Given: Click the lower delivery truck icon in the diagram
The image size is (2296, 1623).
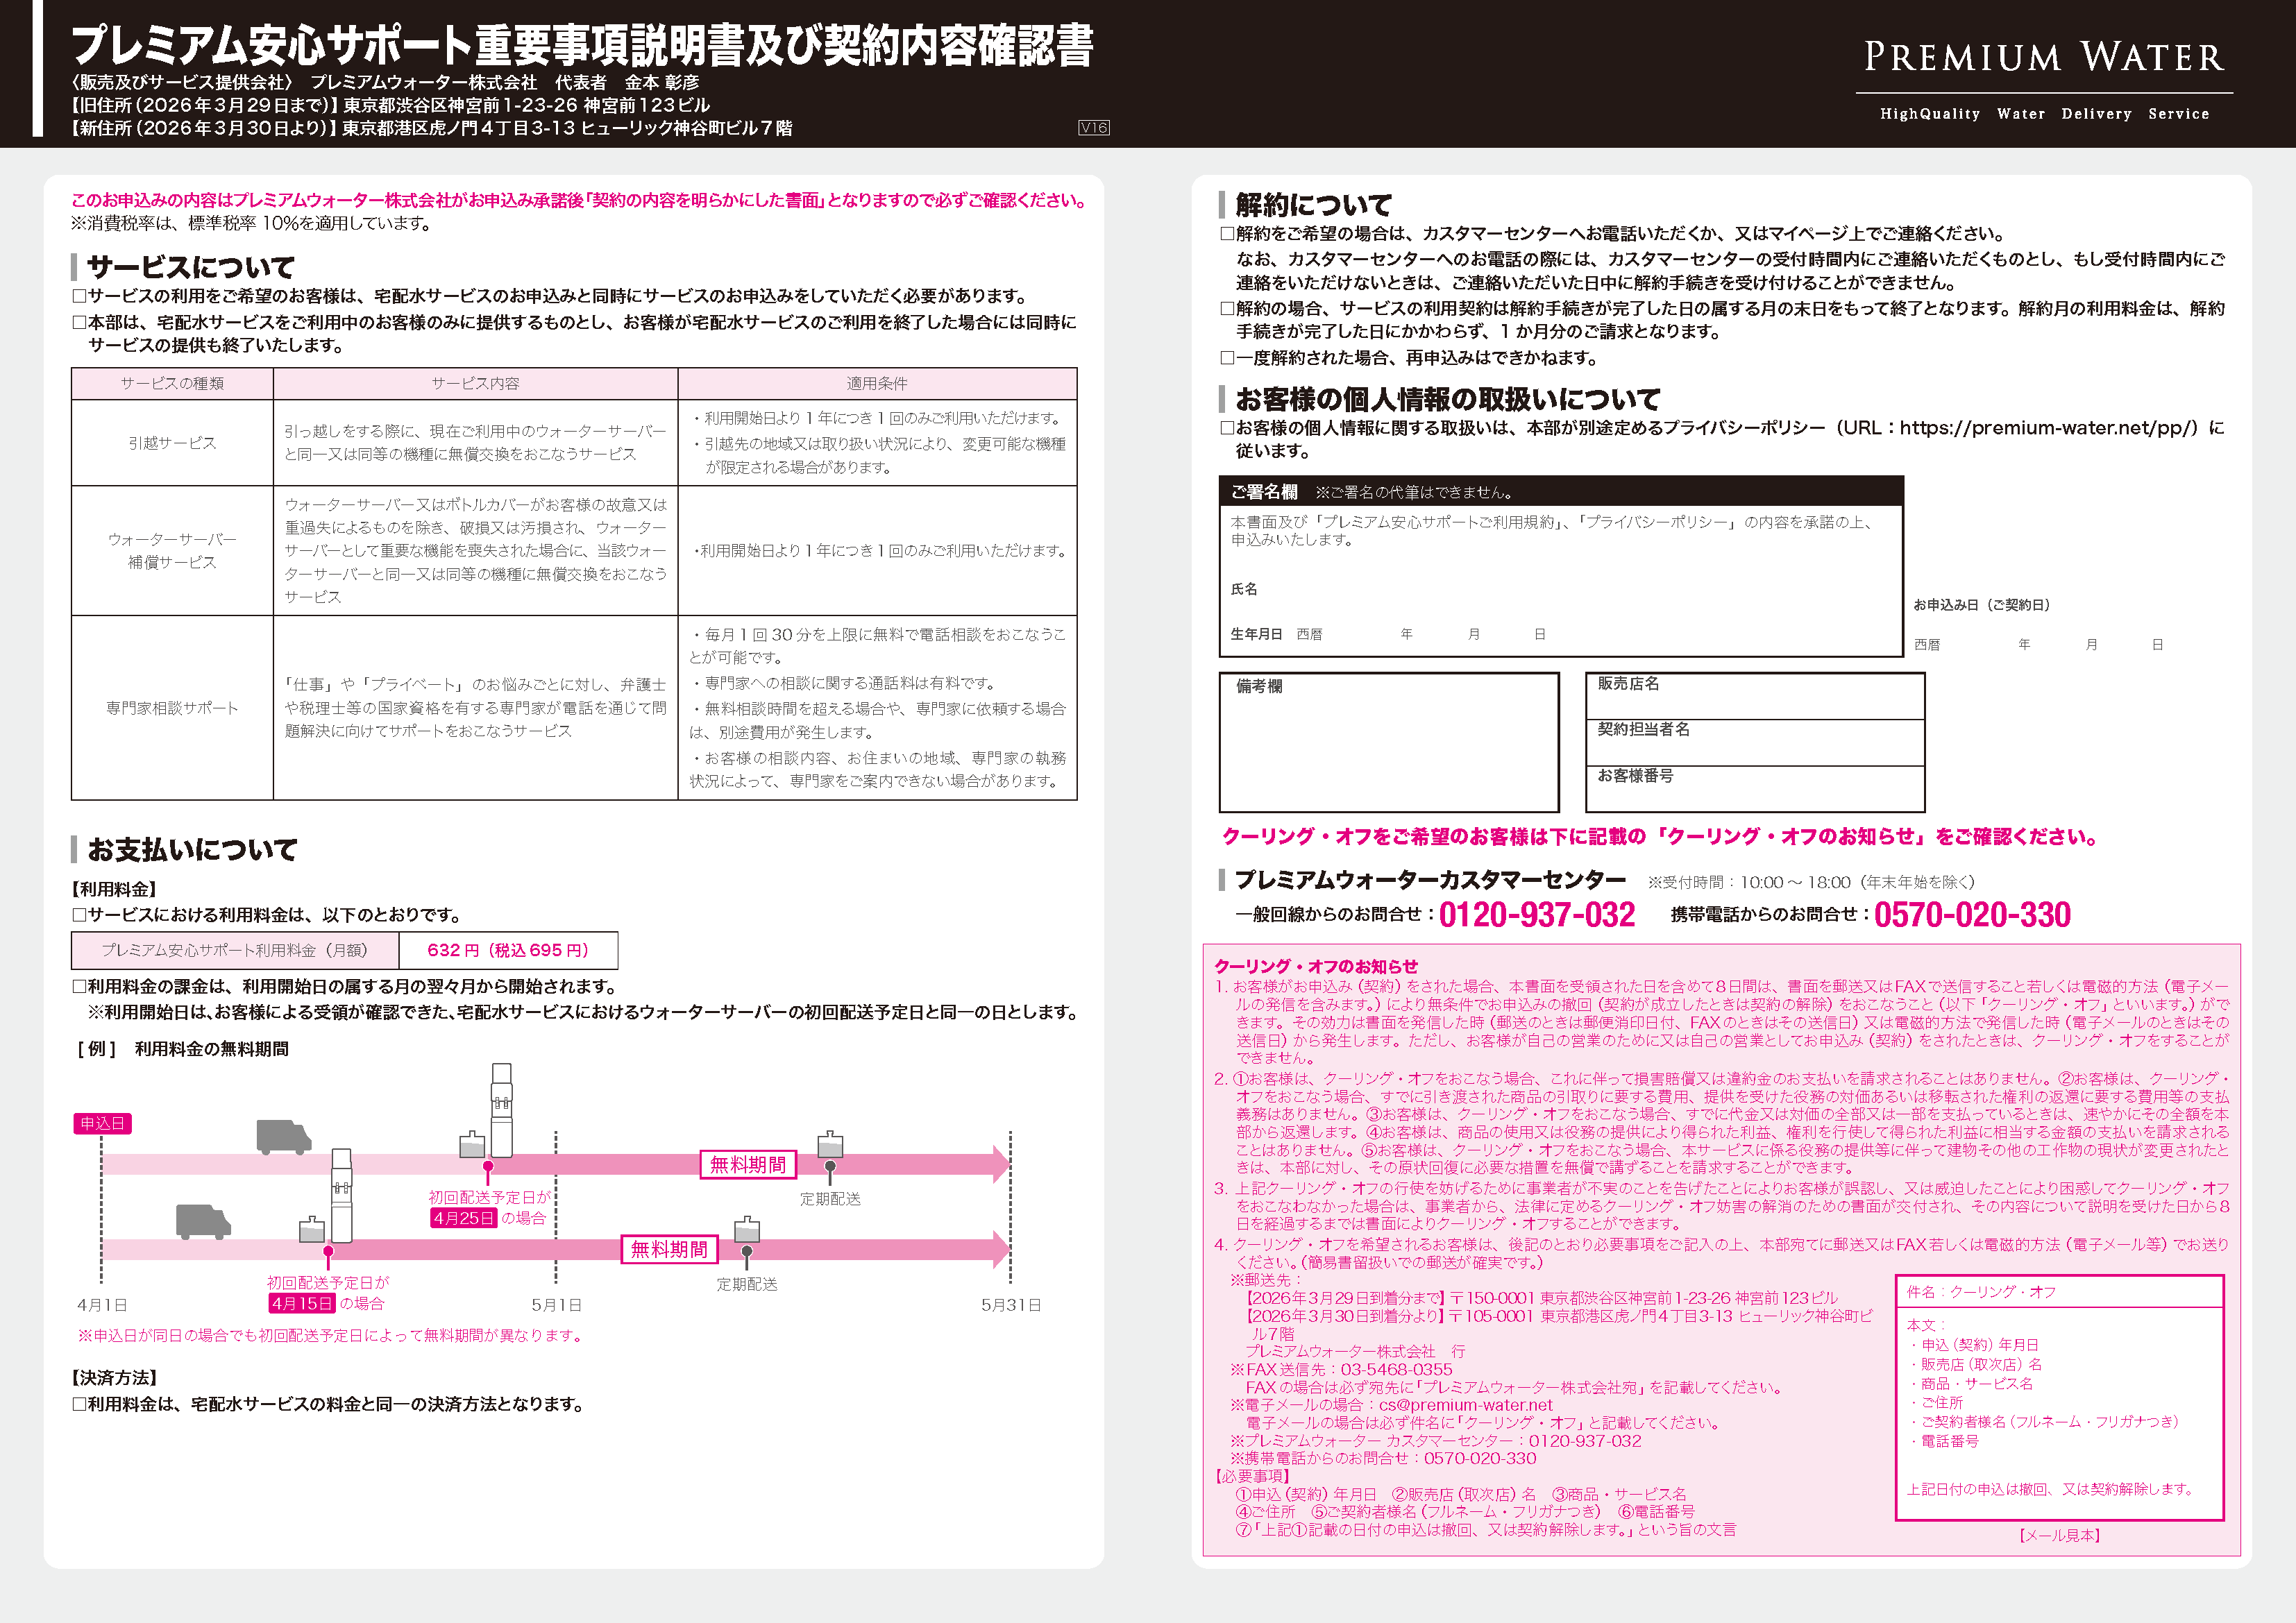Looking at the screenshot, I should click(x=203, y=1222).
